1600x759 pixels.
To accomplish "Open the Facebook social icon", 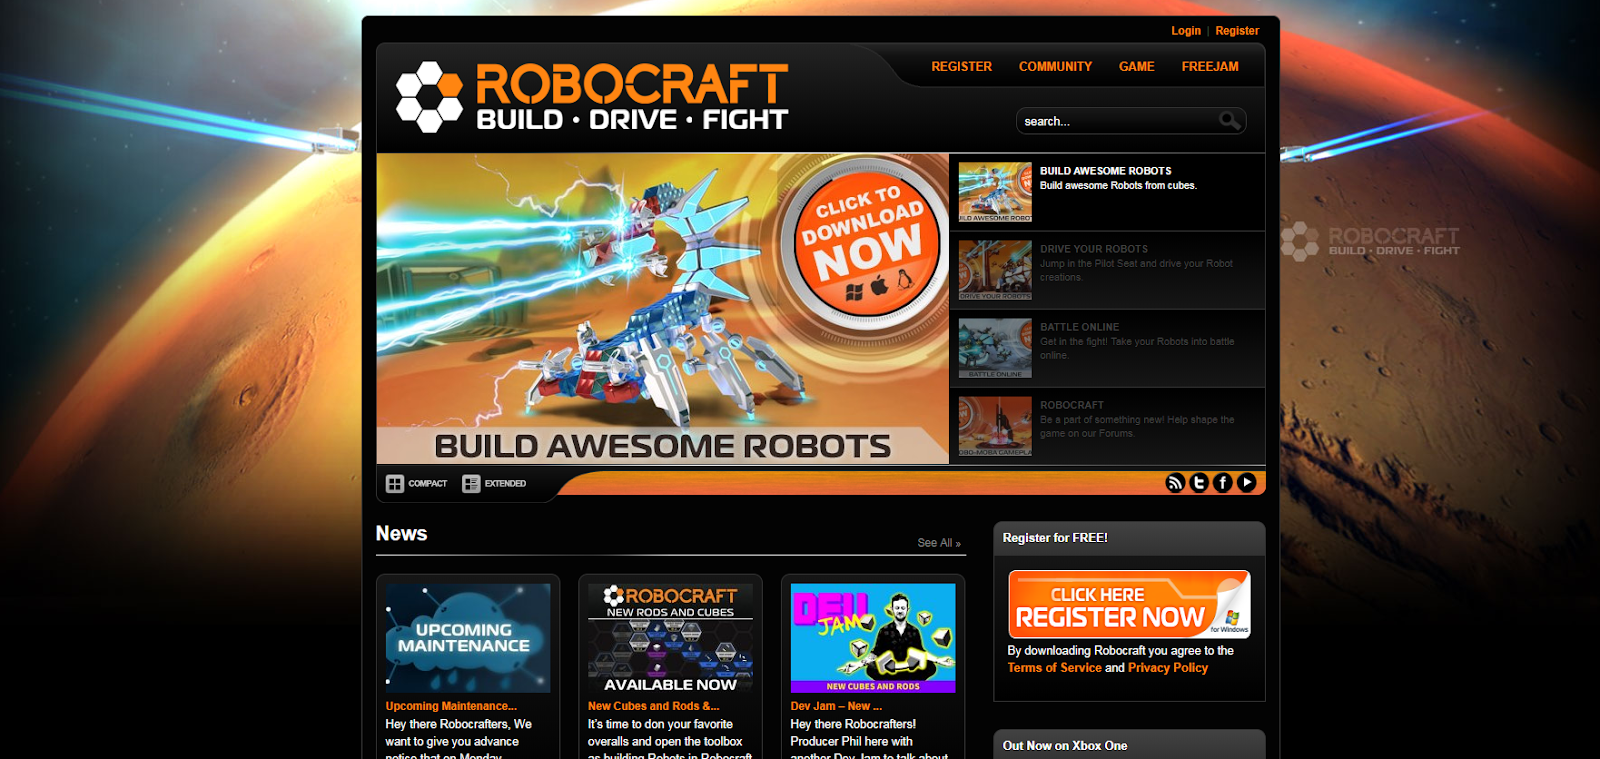I will pyautogui.click(x=1223, y=483).
